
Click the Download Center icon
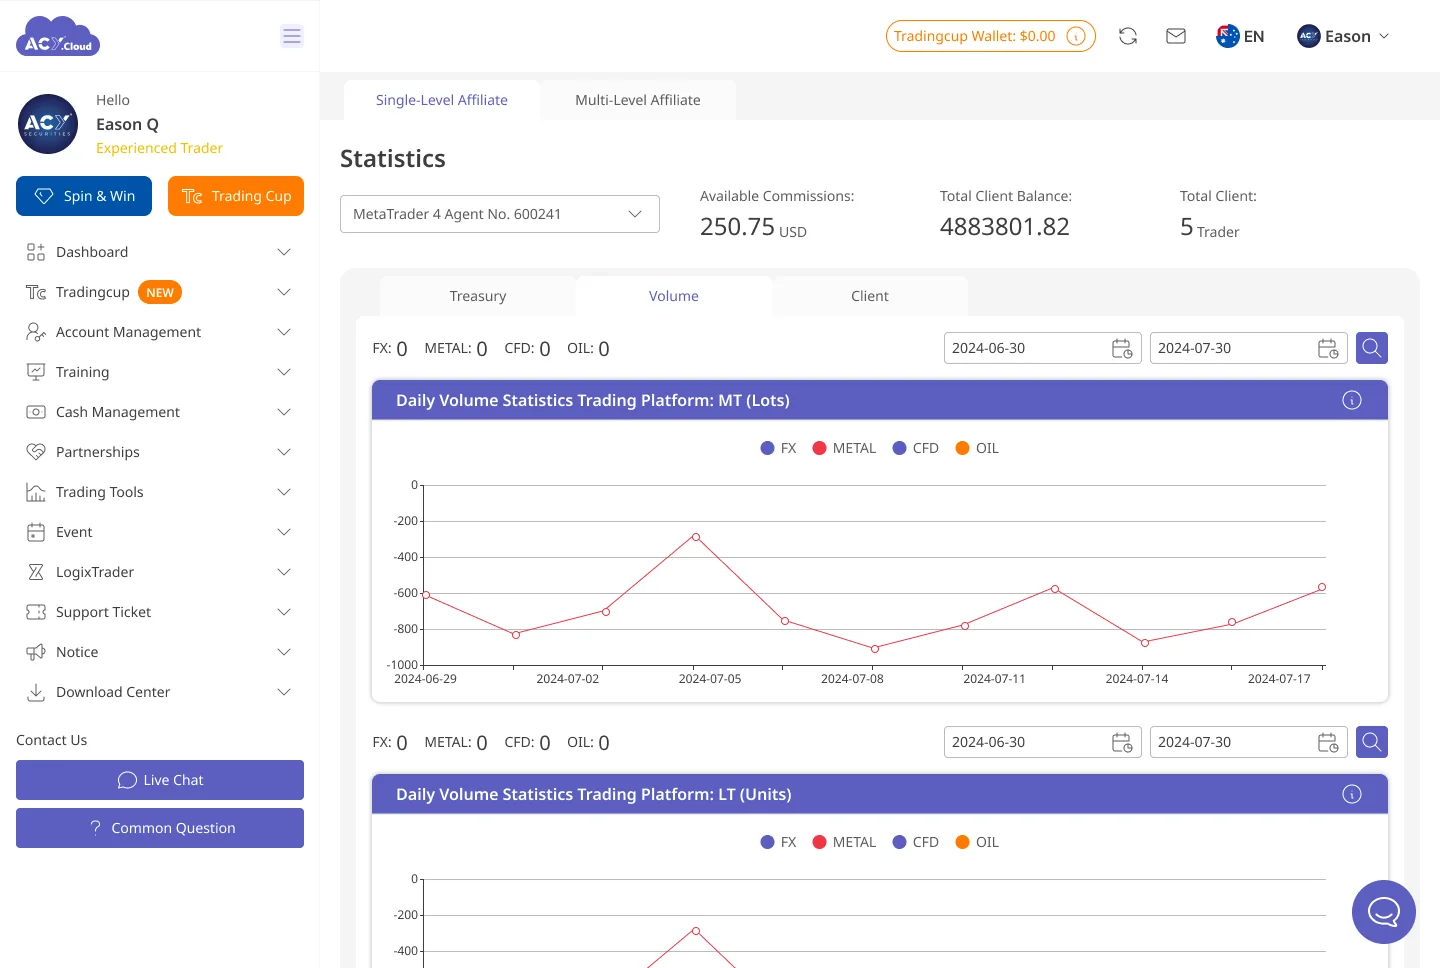pyautogui.click(x=36, y=692)
